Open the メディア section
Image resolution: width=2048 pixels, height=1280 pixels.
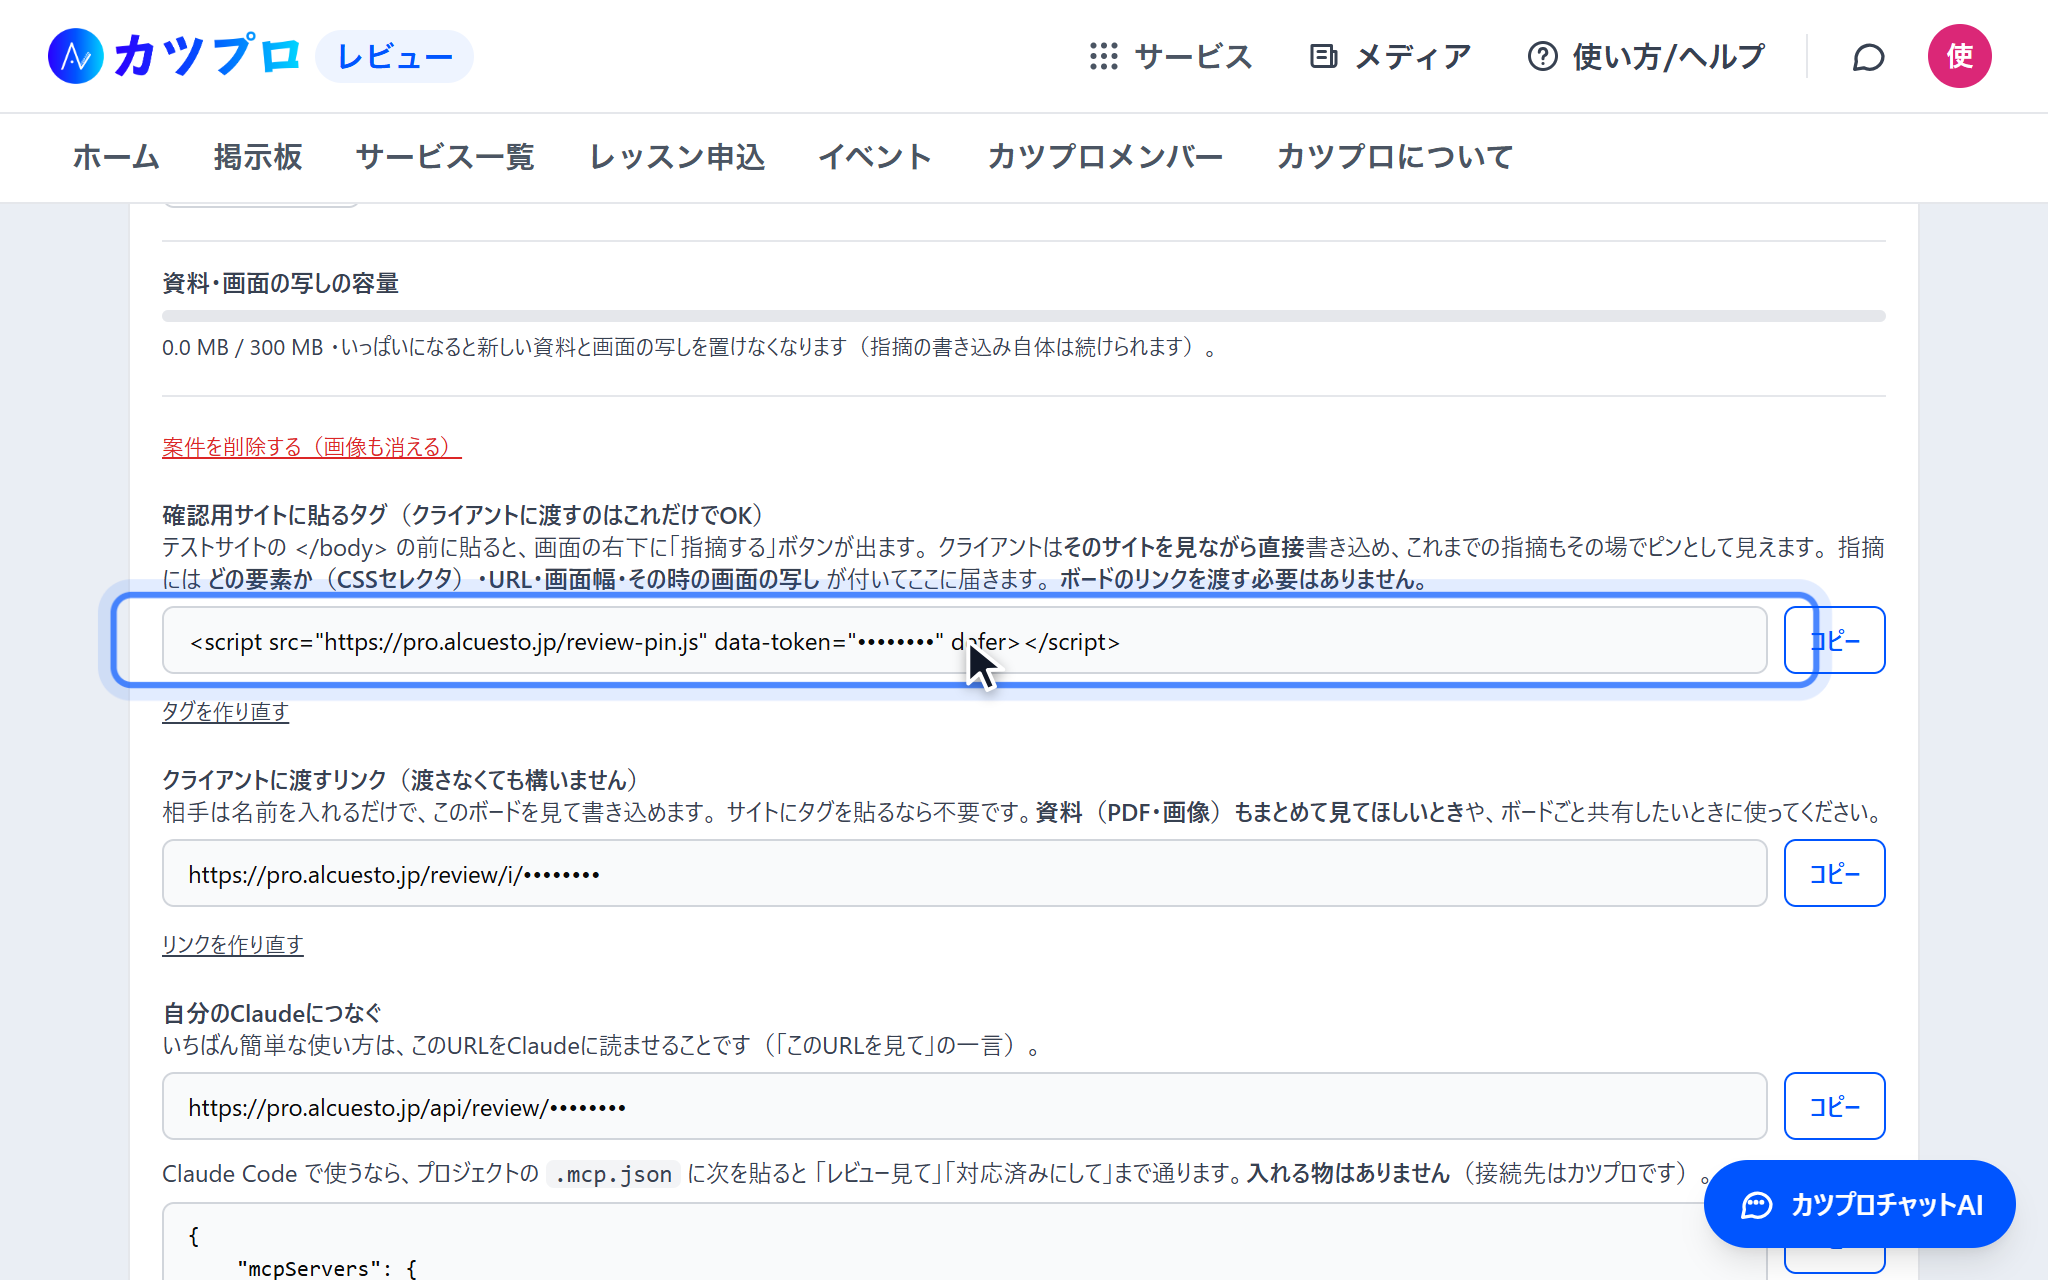(x=1390, y=56)
